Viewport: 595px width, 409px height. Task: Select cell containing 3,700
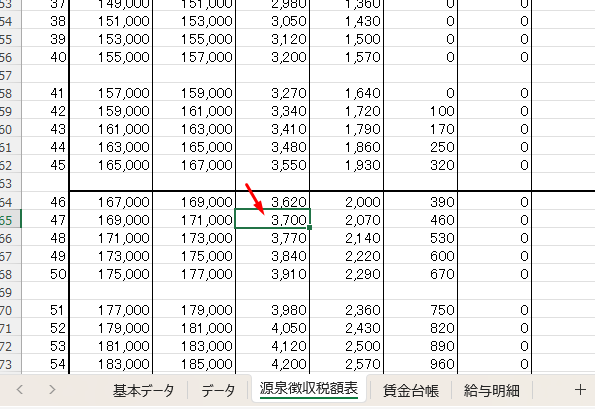pos(272,219)
